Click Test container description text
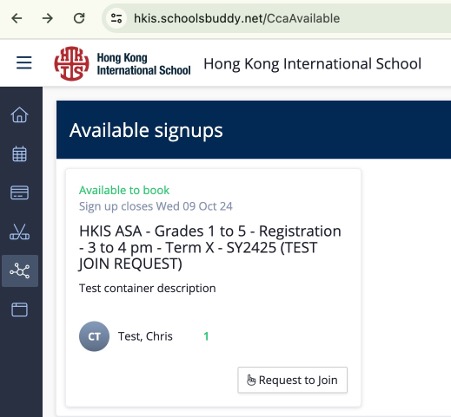 (147, 288)
